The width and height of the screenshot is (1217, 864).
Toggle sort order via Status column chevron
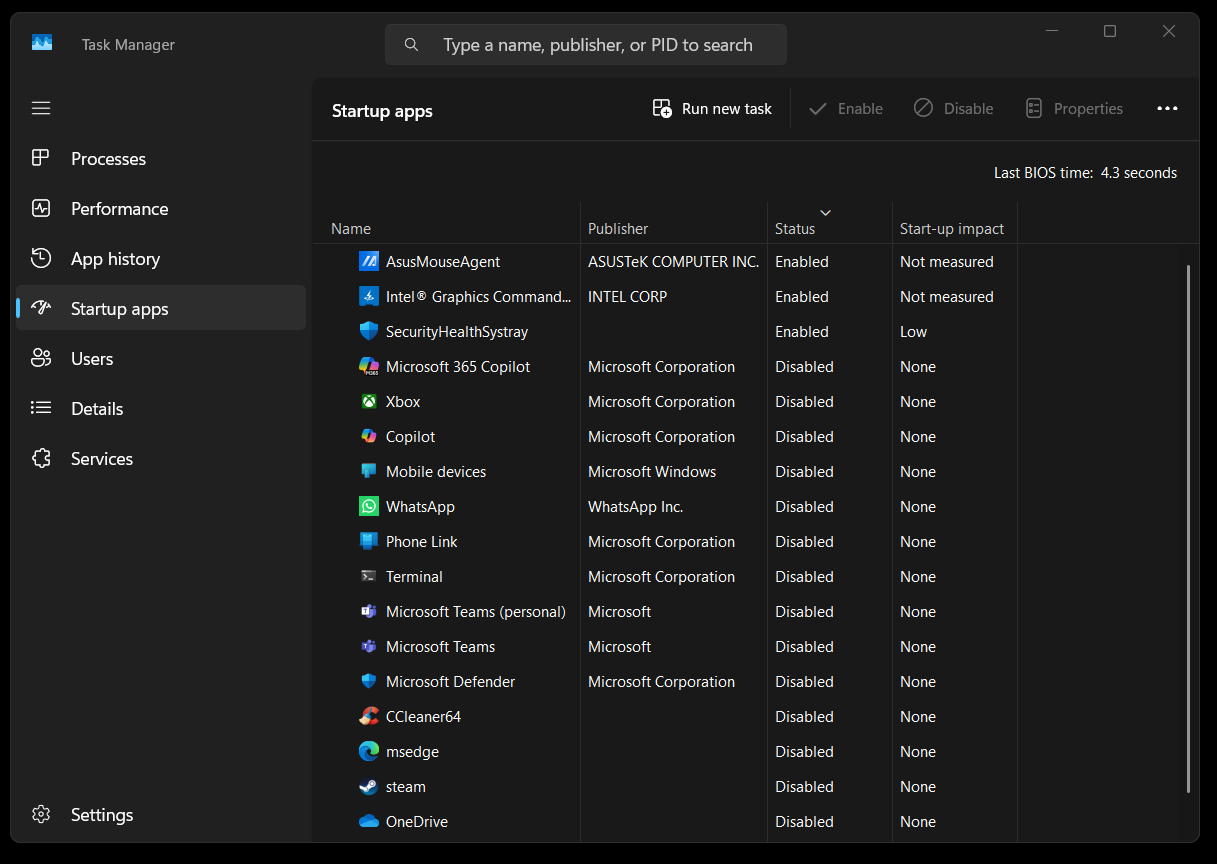[x=825, y=212]
